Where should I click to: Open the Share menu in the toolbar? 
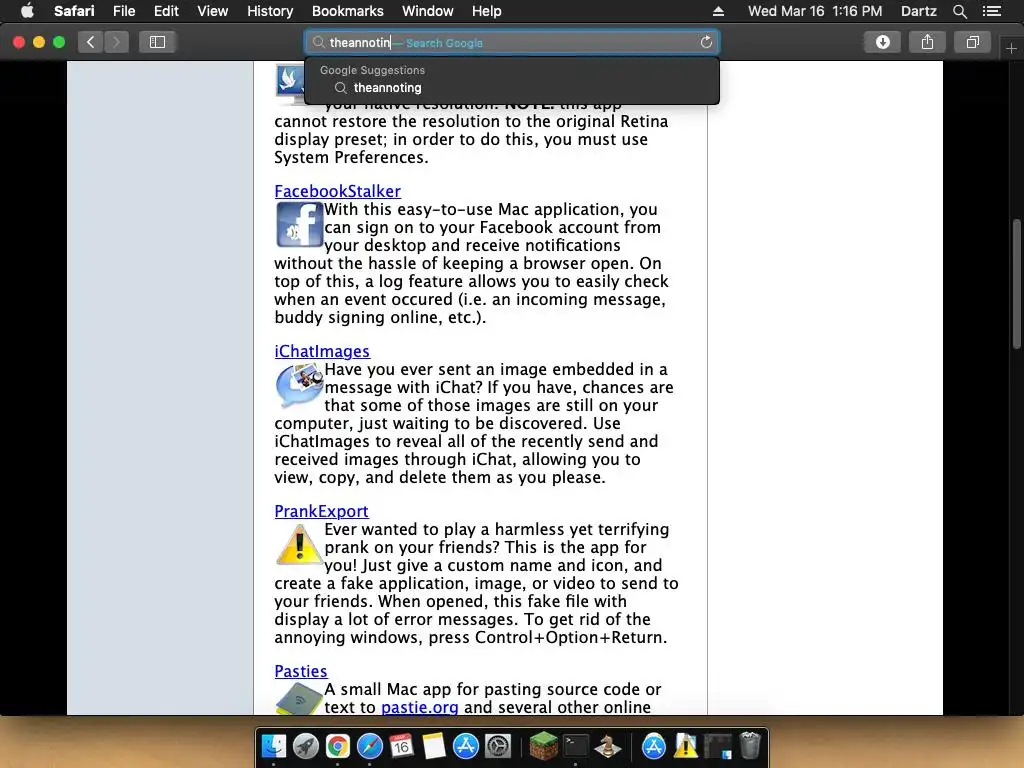tap(927, 42)
